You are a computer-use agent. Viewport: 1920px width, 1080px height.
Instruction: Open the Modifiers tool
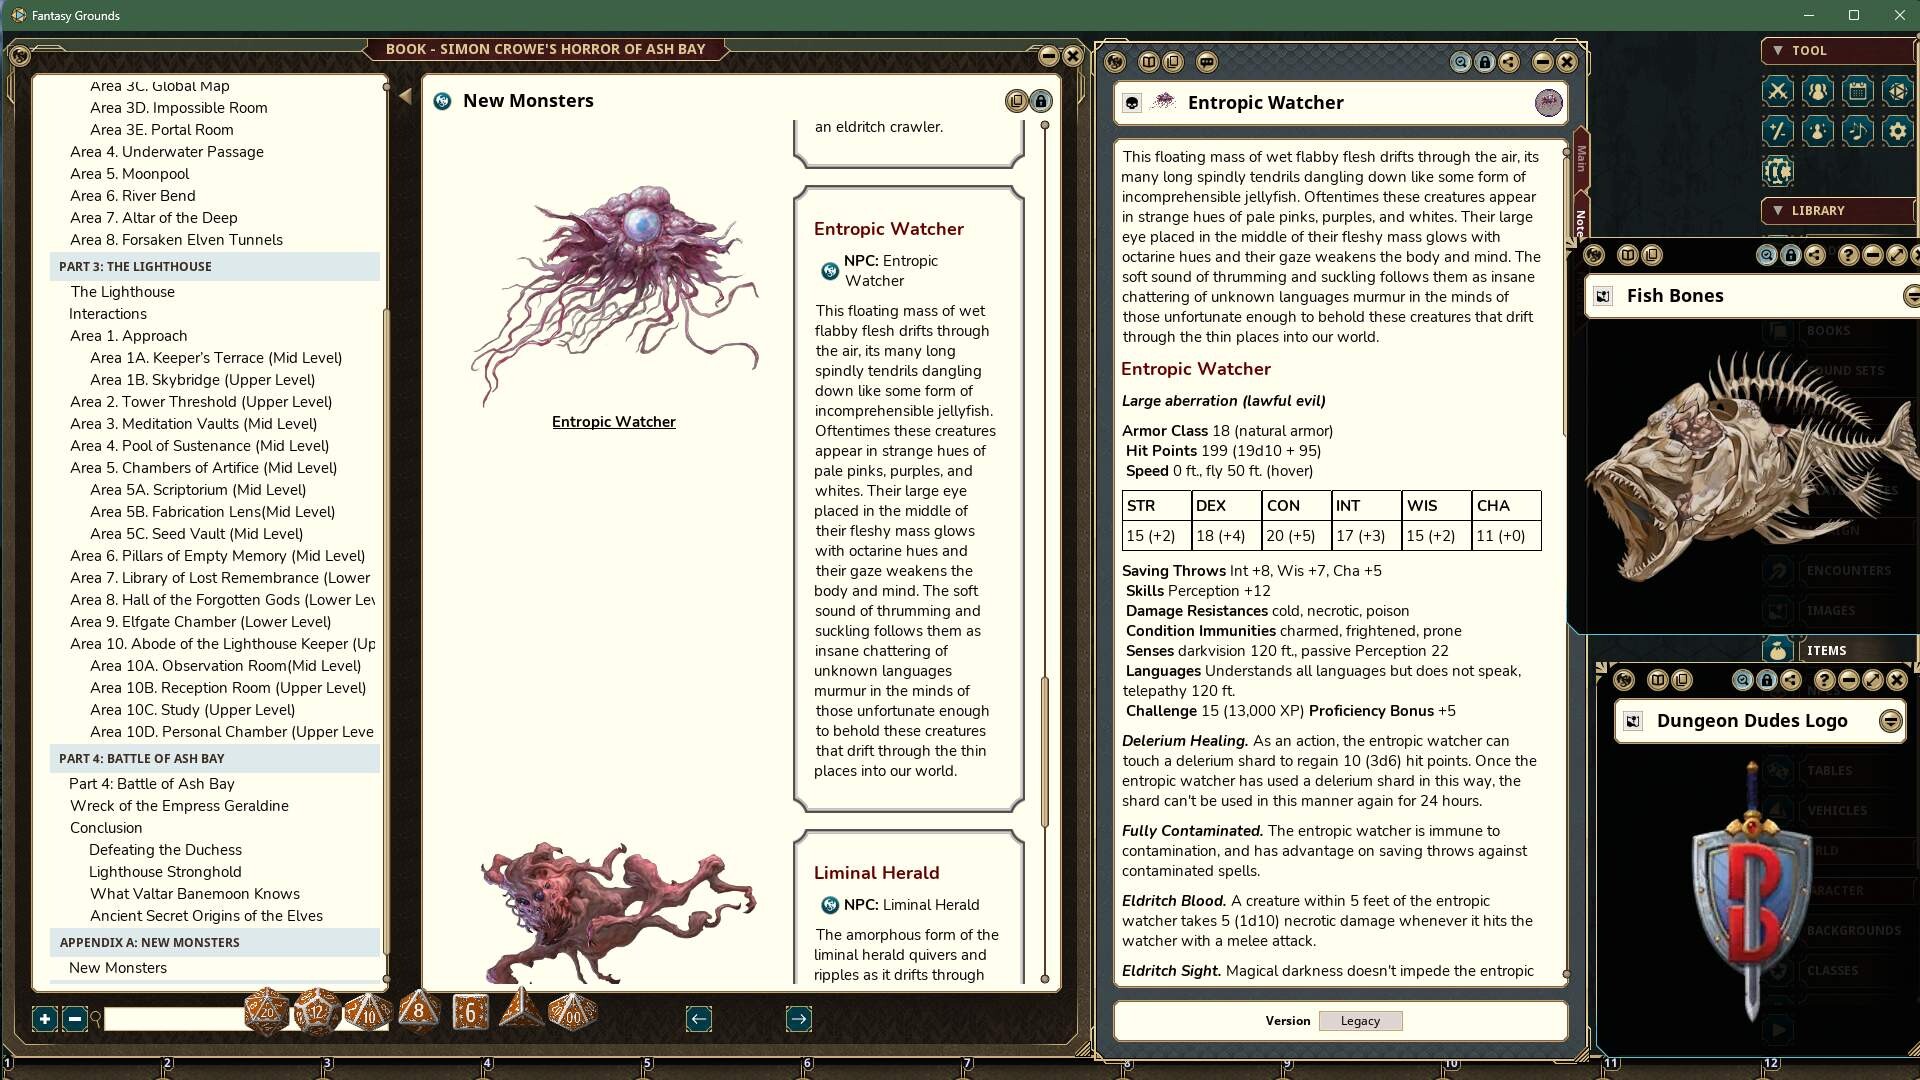tap(1780, 130)
